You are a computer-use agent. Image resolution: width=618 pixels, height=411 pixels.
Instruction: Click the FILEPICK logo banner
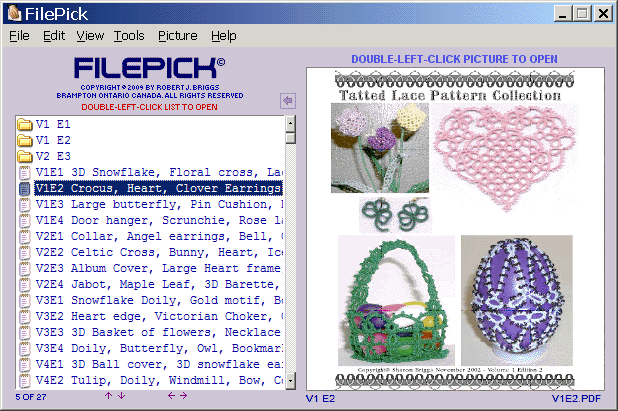149,68
